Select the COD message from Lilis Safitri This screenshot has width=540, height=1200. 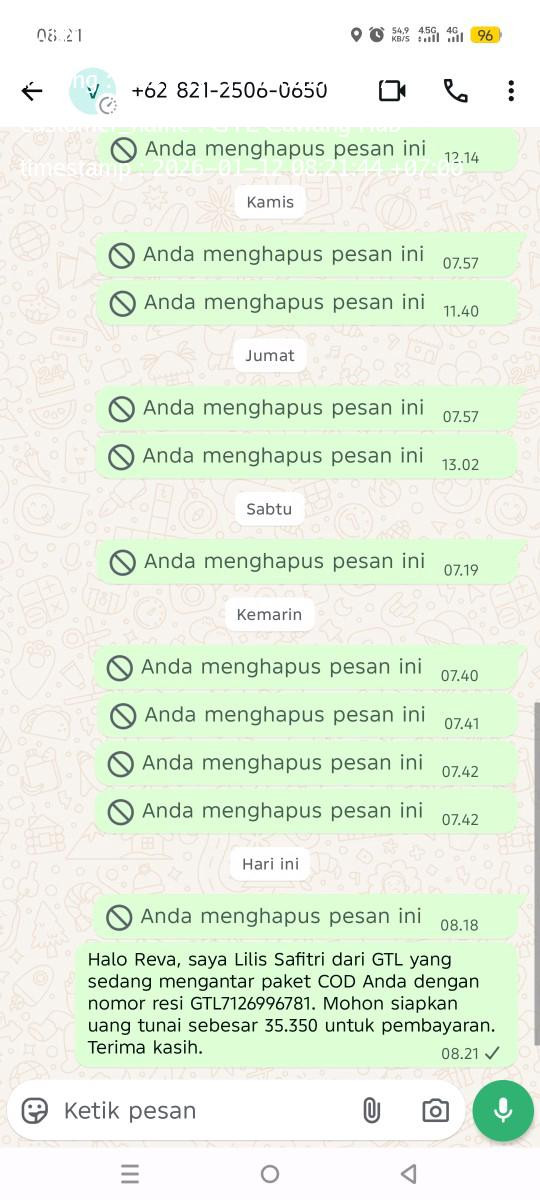(x=296, y=1003)
